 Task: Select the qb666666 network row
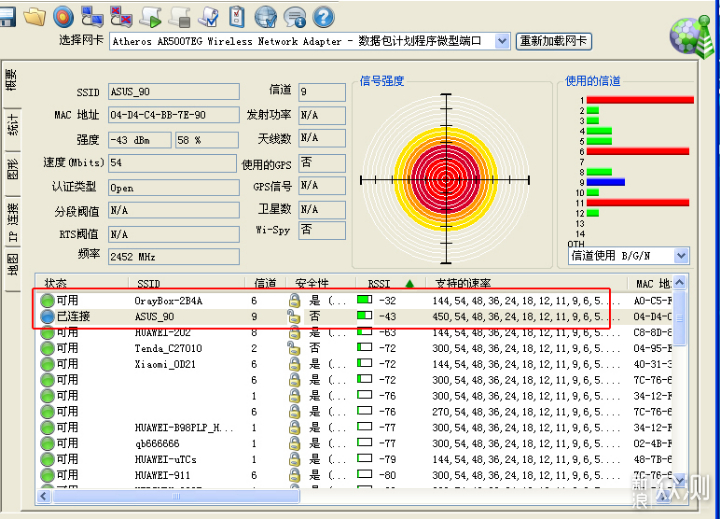354,443
